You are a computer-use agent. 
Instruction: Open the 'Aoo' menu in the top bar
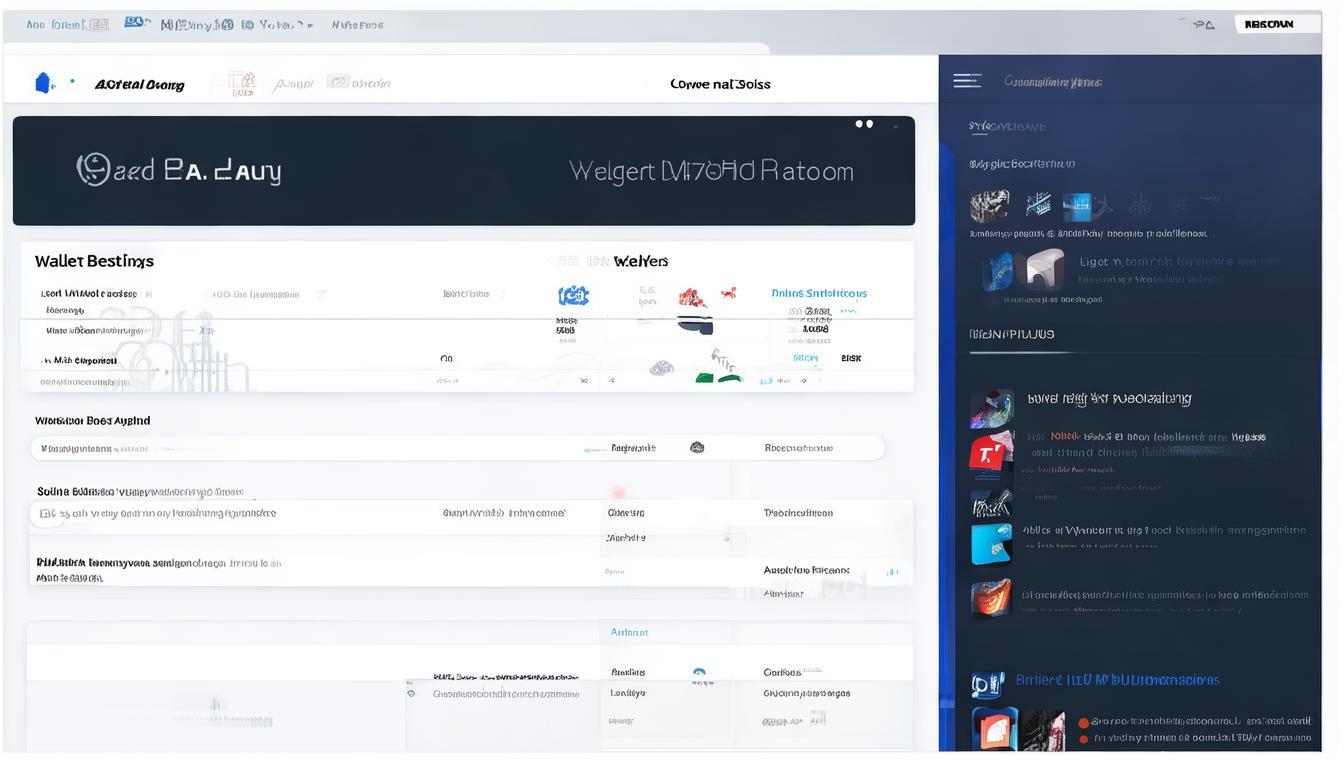pyautogui.click(x=36, y=25)
